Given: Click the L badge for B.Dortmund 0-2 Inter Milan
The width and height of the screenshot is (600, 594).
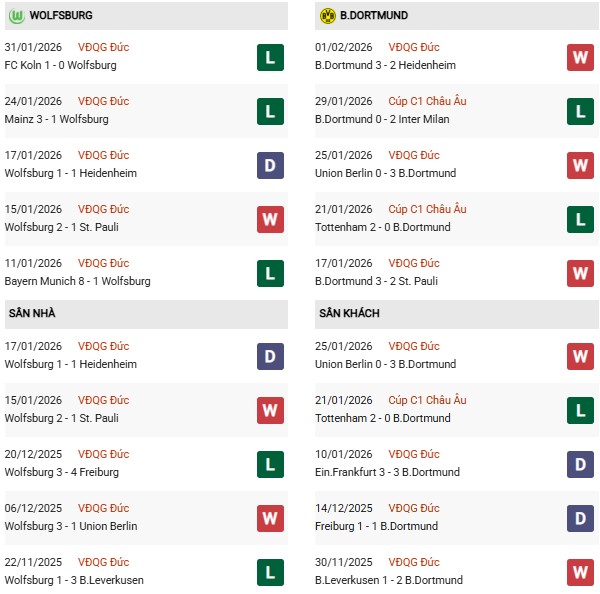Looking at the screenshot, I should [x=581, y=111].
